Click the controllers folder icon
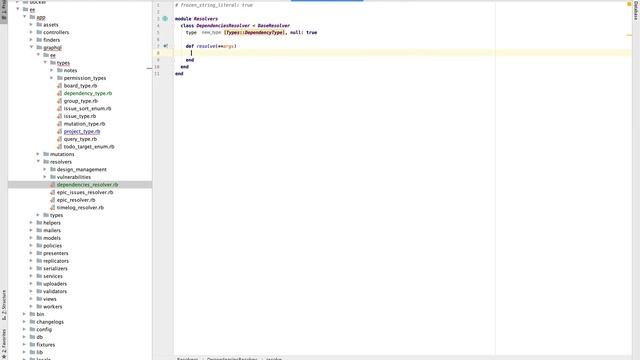Image resolution: width=640 pixels, height=360 pixels. [x=39, y=32]
